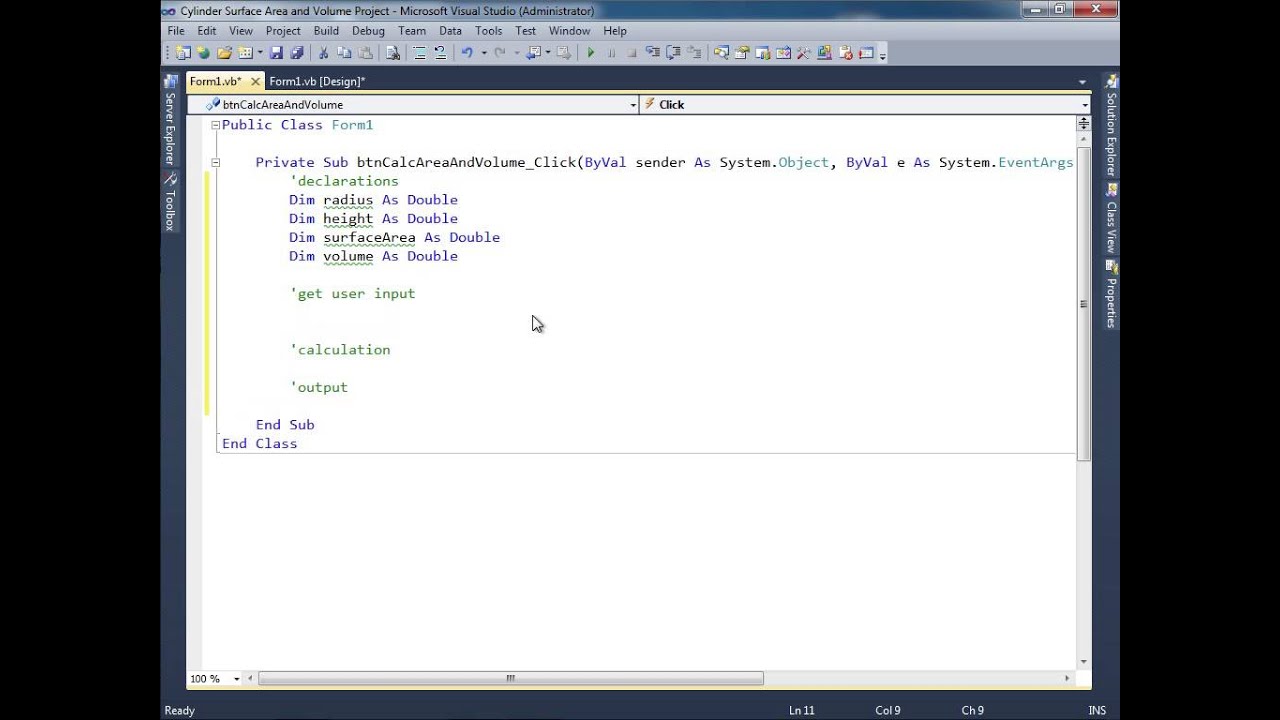Screen dimensions: 1280x720
Task: Close the Form1.vb* tab
Action: (x=255, y=81)
